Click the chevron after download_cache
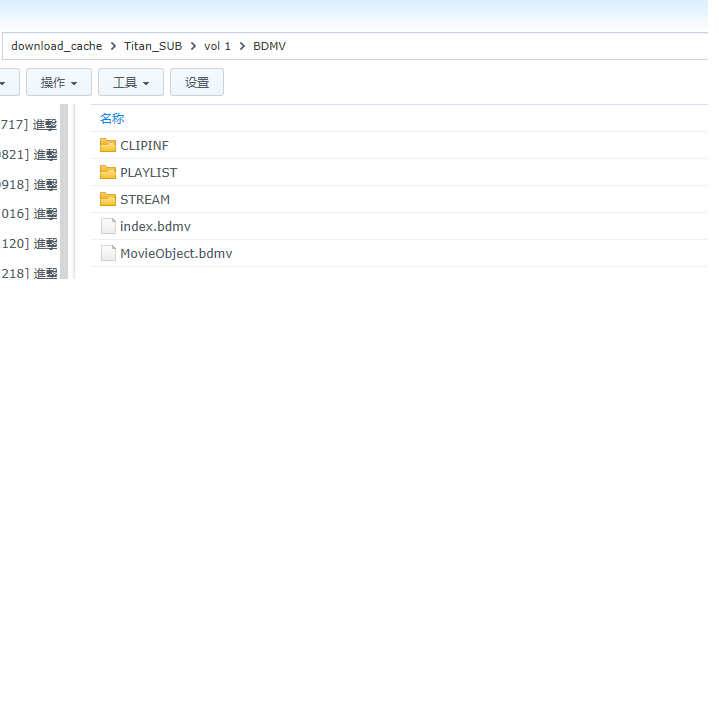This screenshot has height=720, width=719. 113,46
